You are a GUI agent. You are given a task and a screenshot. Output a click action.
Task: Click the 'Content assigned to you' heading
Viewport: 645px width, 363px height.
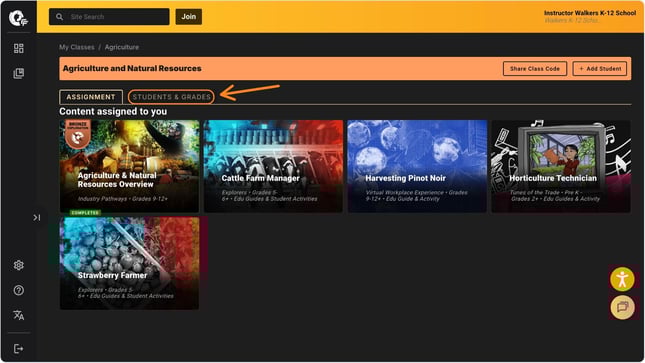tap(113, 112)
